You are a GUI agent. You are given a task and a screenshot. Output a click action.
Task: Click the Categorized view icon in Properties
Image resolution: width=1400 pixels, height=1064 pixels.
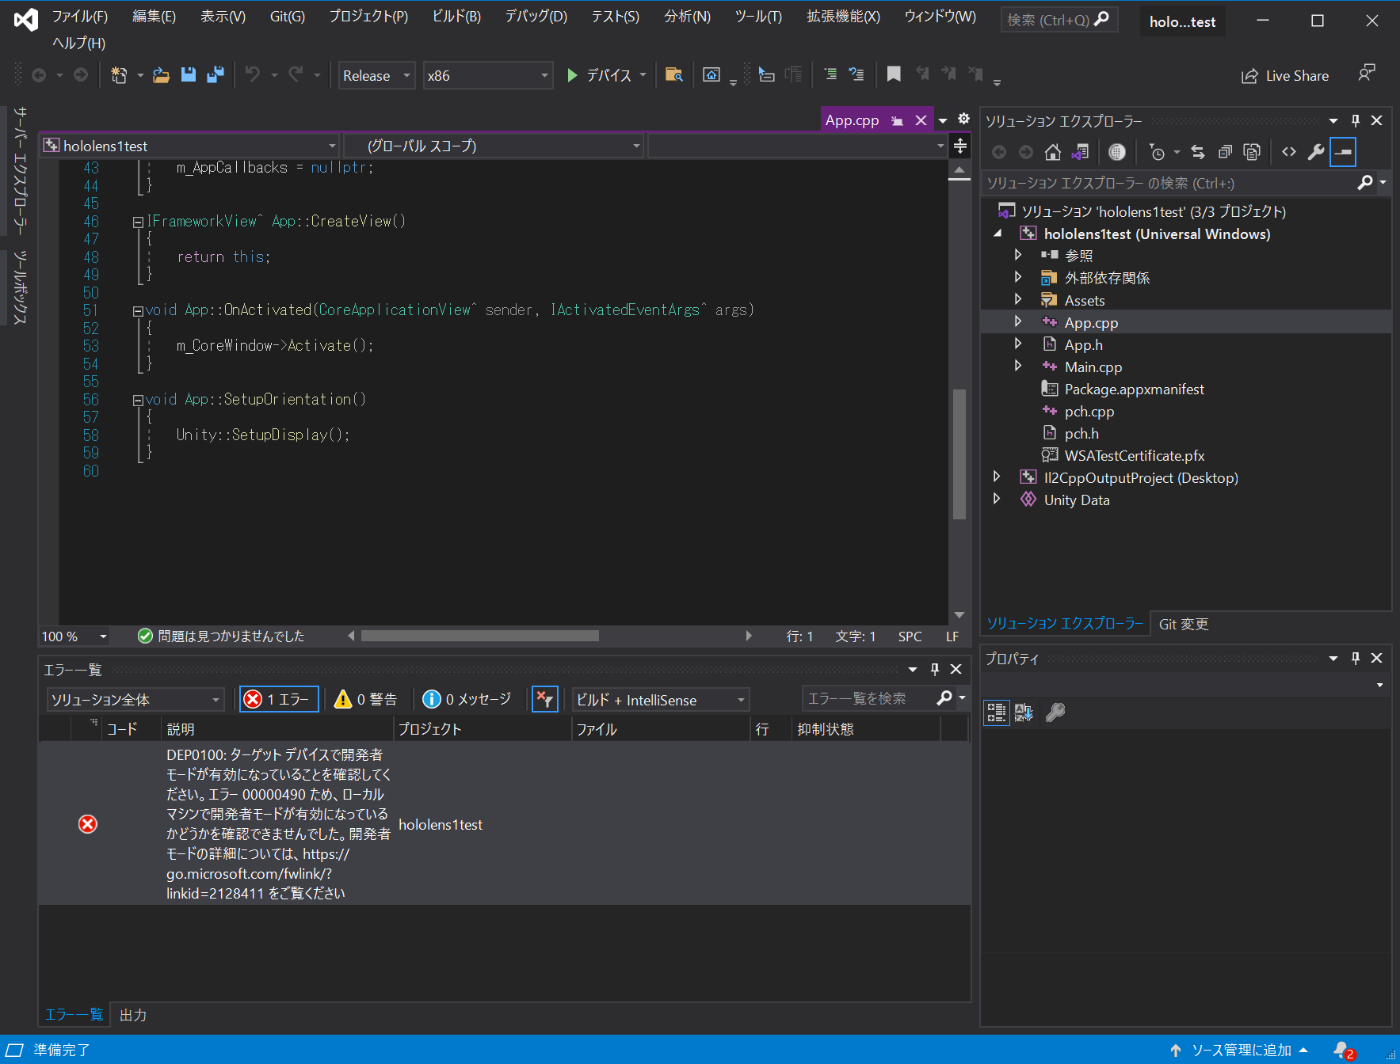click(x=996, y=712)
